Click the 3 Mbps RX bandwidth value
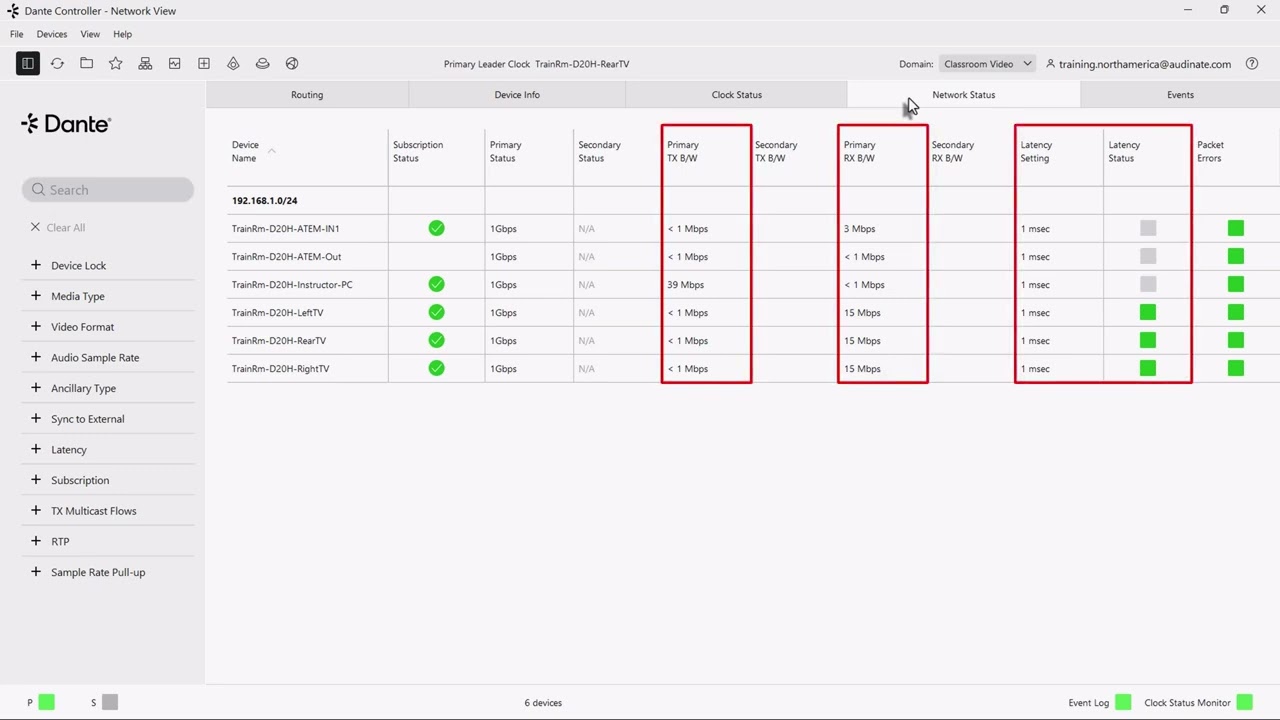Screen dimensions: 1280x720 click(x=859, y=229)
